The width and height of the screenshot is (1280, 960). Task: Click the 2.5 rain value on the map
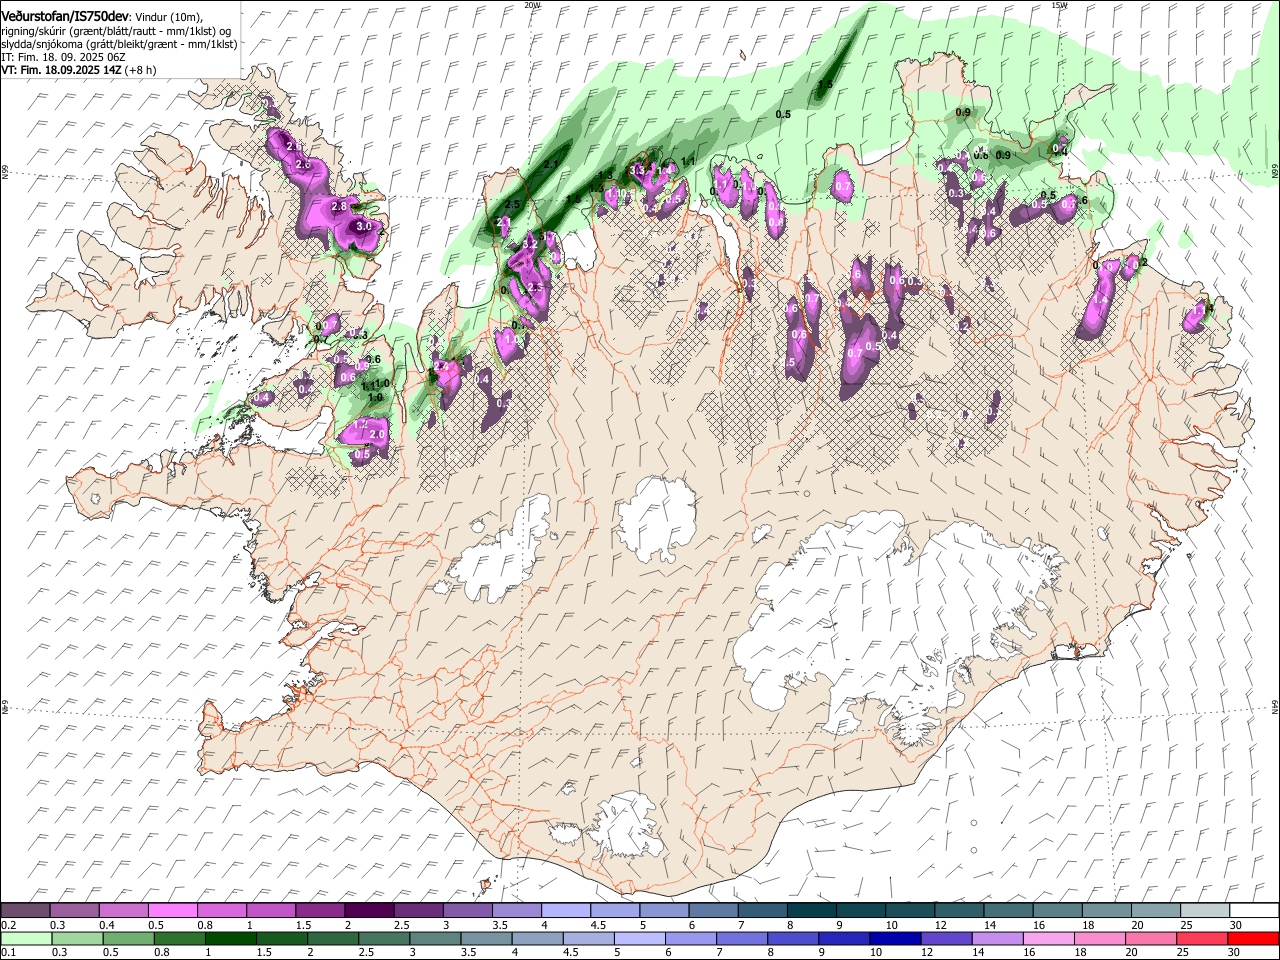click(513, 204)
